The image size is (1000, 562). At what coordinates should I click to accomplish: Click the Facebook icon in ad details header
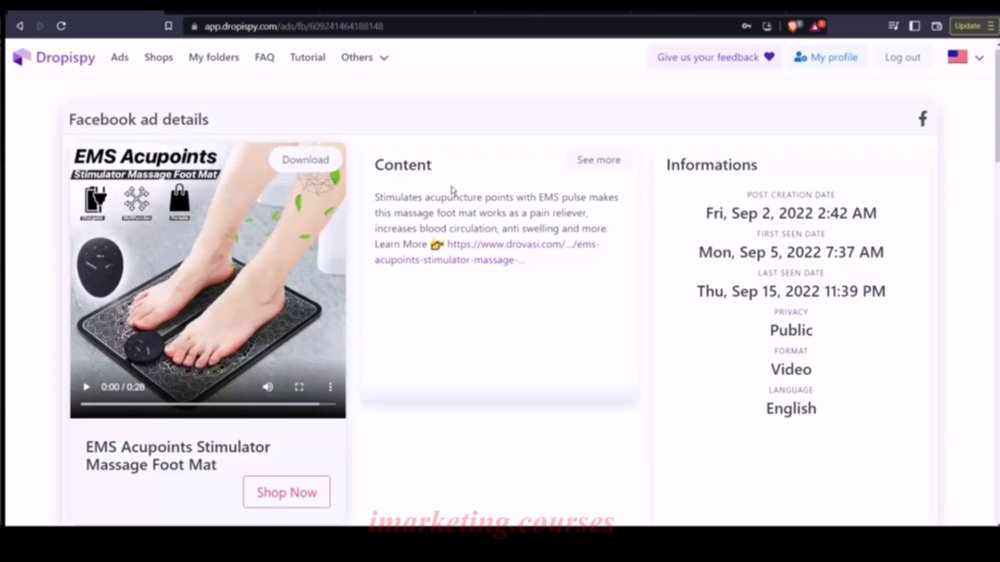922,119
